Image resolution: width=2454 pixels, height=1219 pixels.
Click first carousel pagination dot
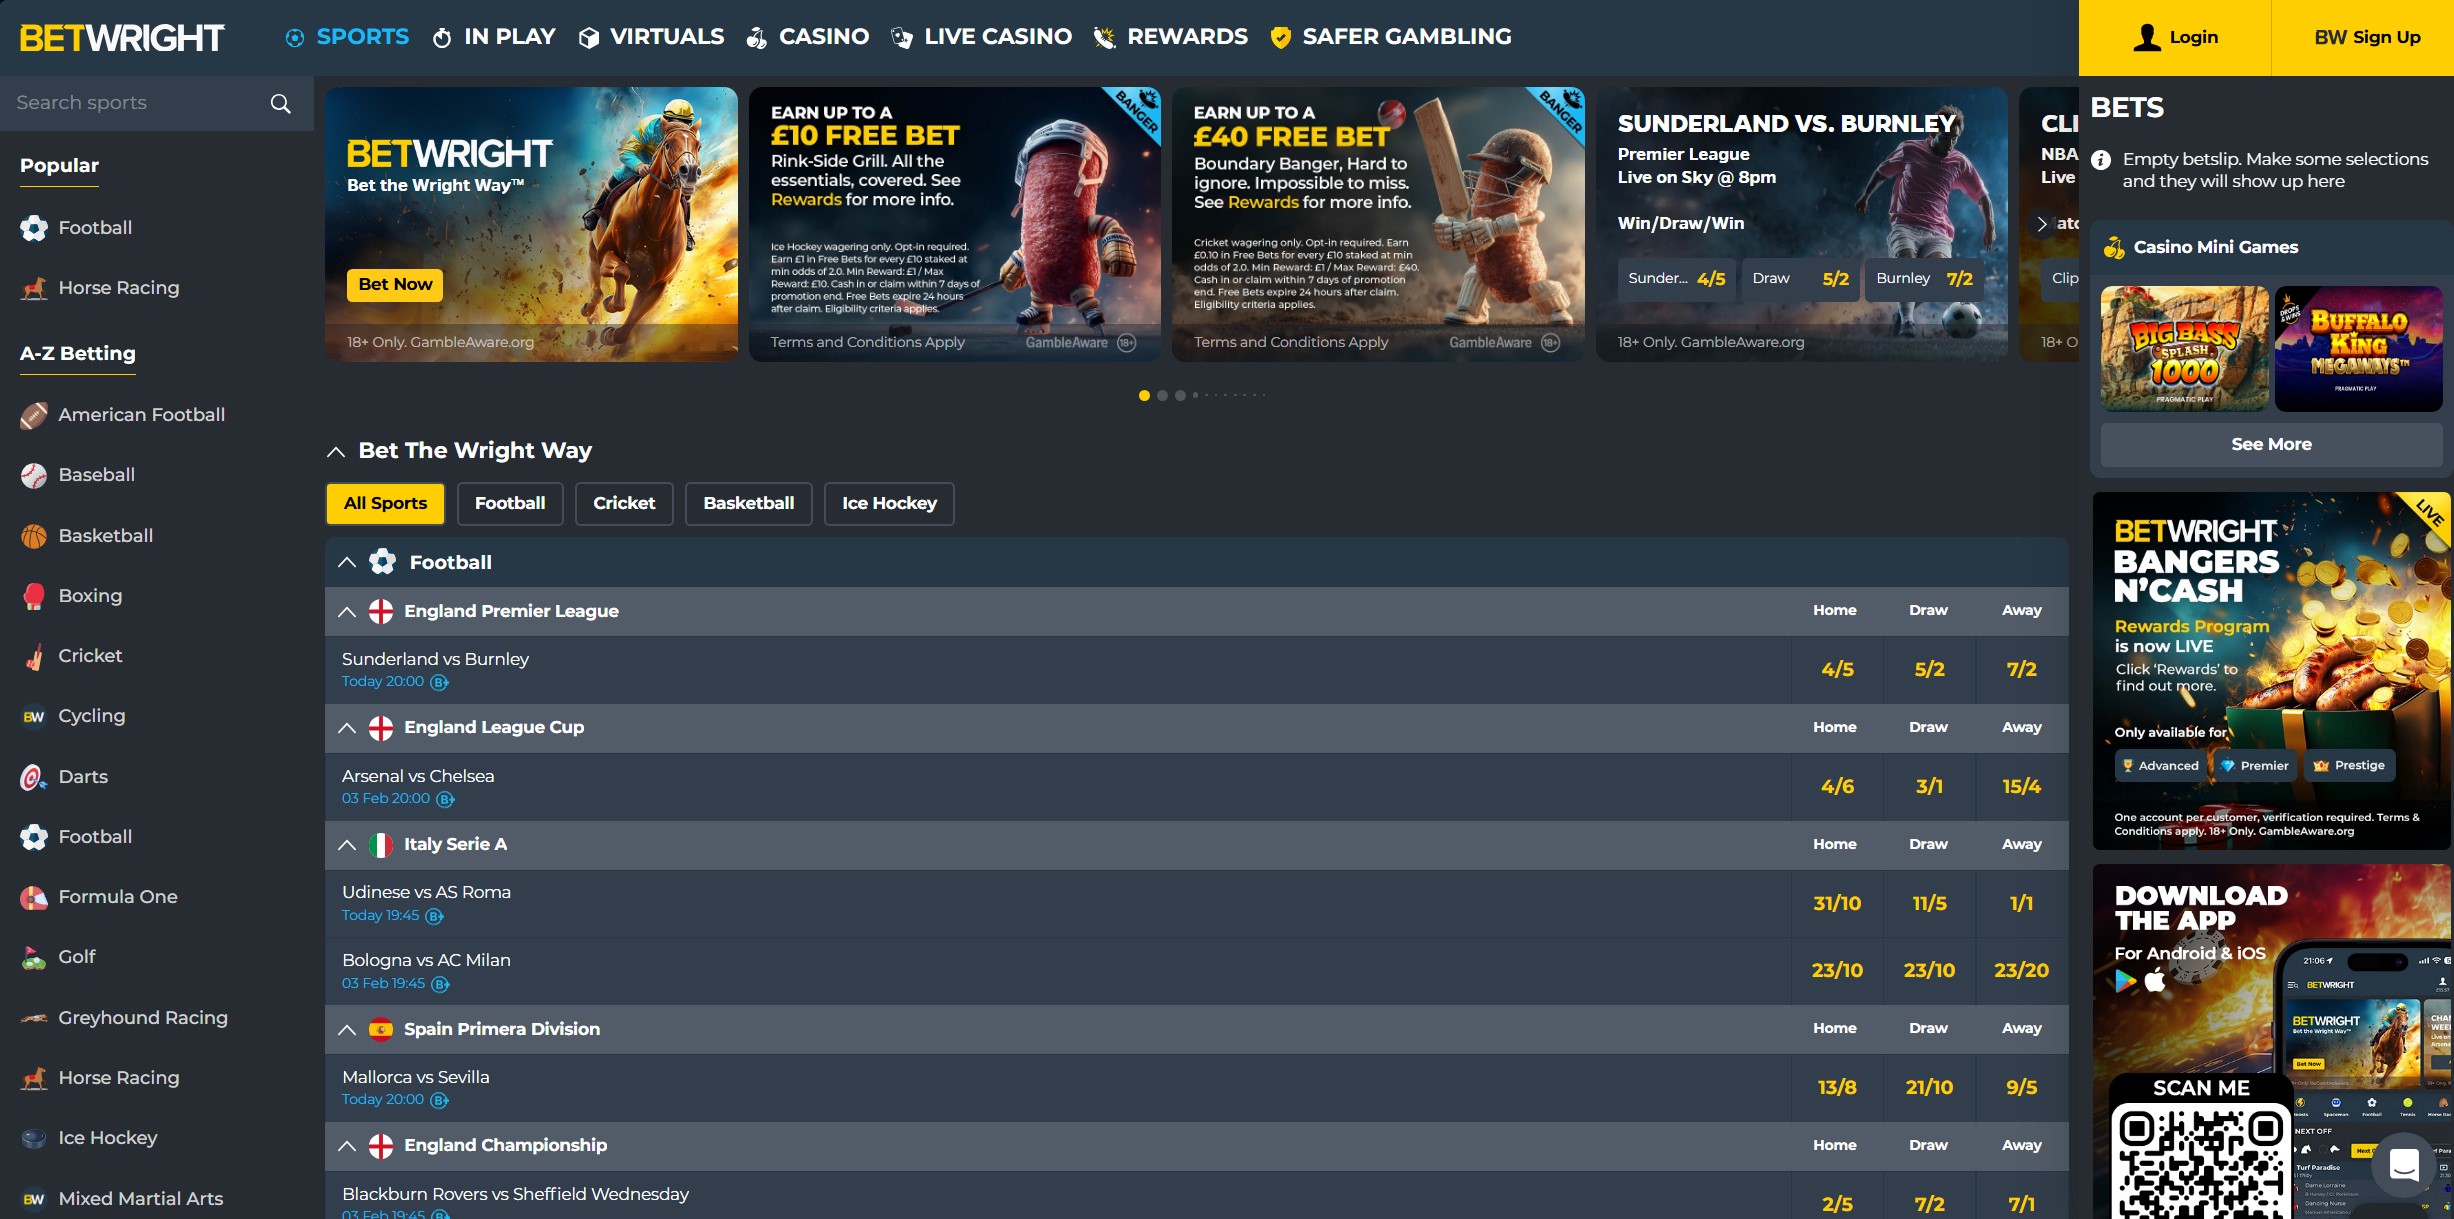[x=1144, y=395]
